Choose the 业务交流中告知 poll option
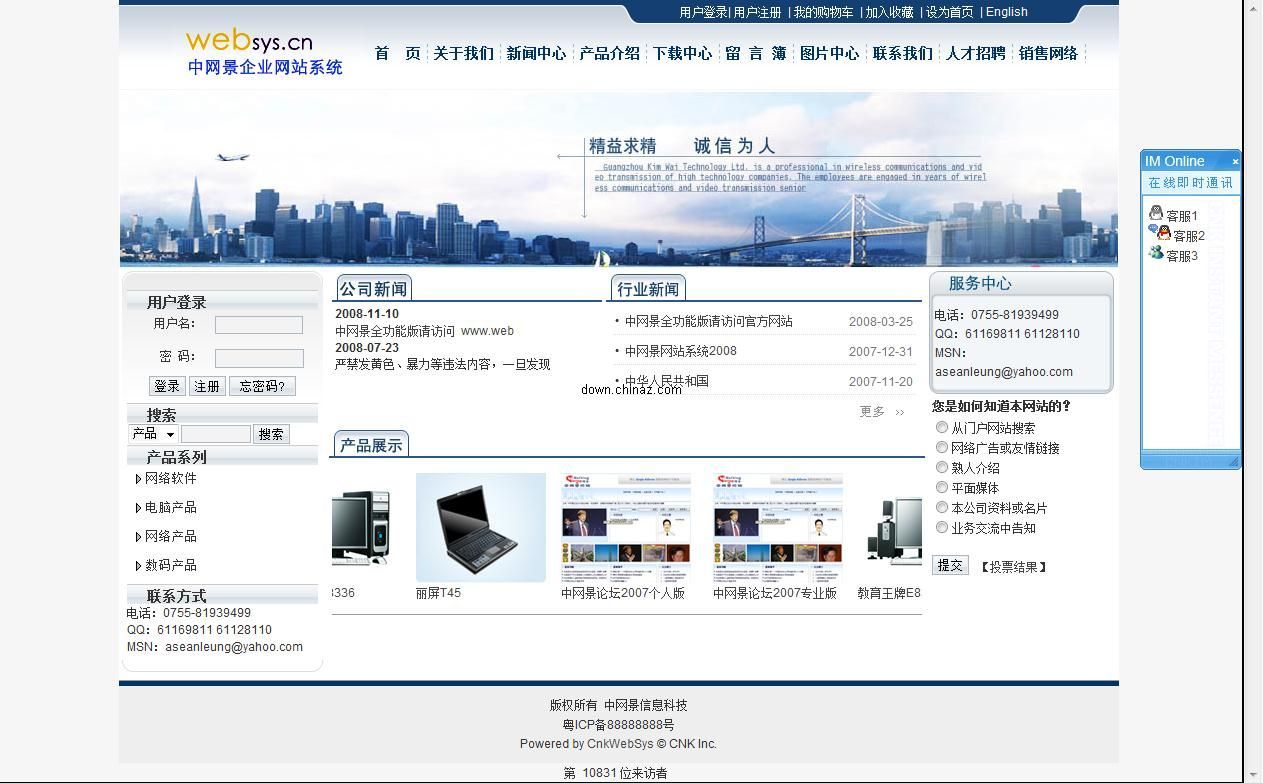 click(x=942, y=527)
